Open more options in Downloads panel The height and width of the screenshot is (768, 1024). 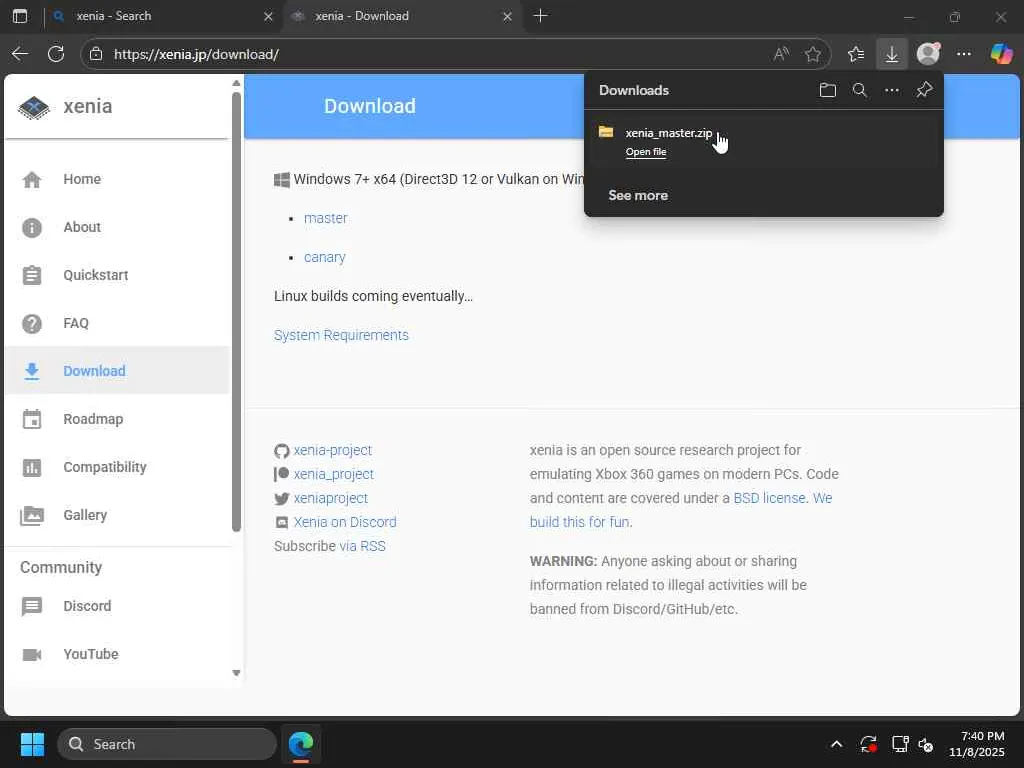coord(891,90)
